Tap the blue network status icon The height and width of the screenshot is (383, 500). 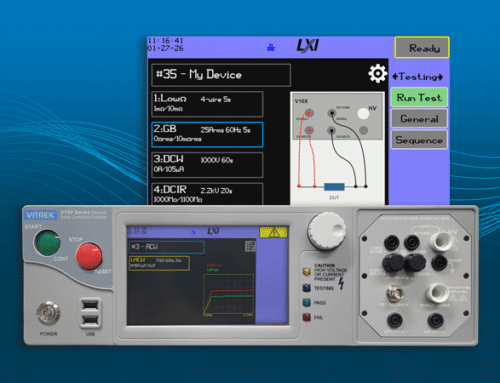271,48
